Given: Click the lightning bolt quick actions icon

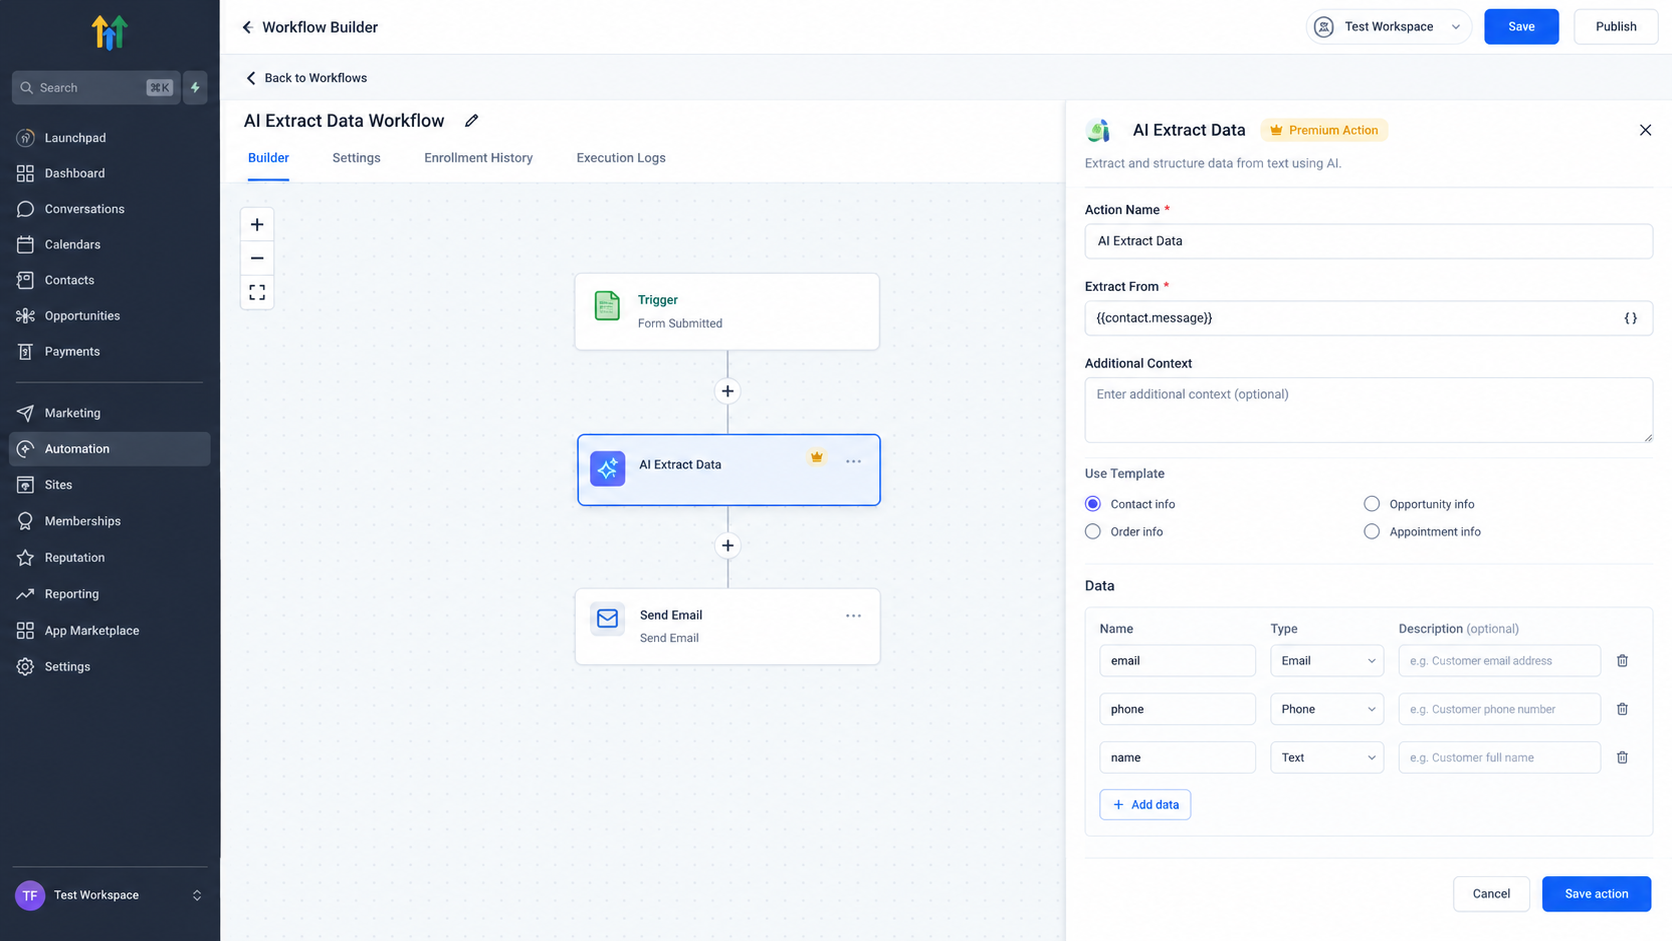Looking at the screenshot, I should pyautogui.click(x=196, y=88).
